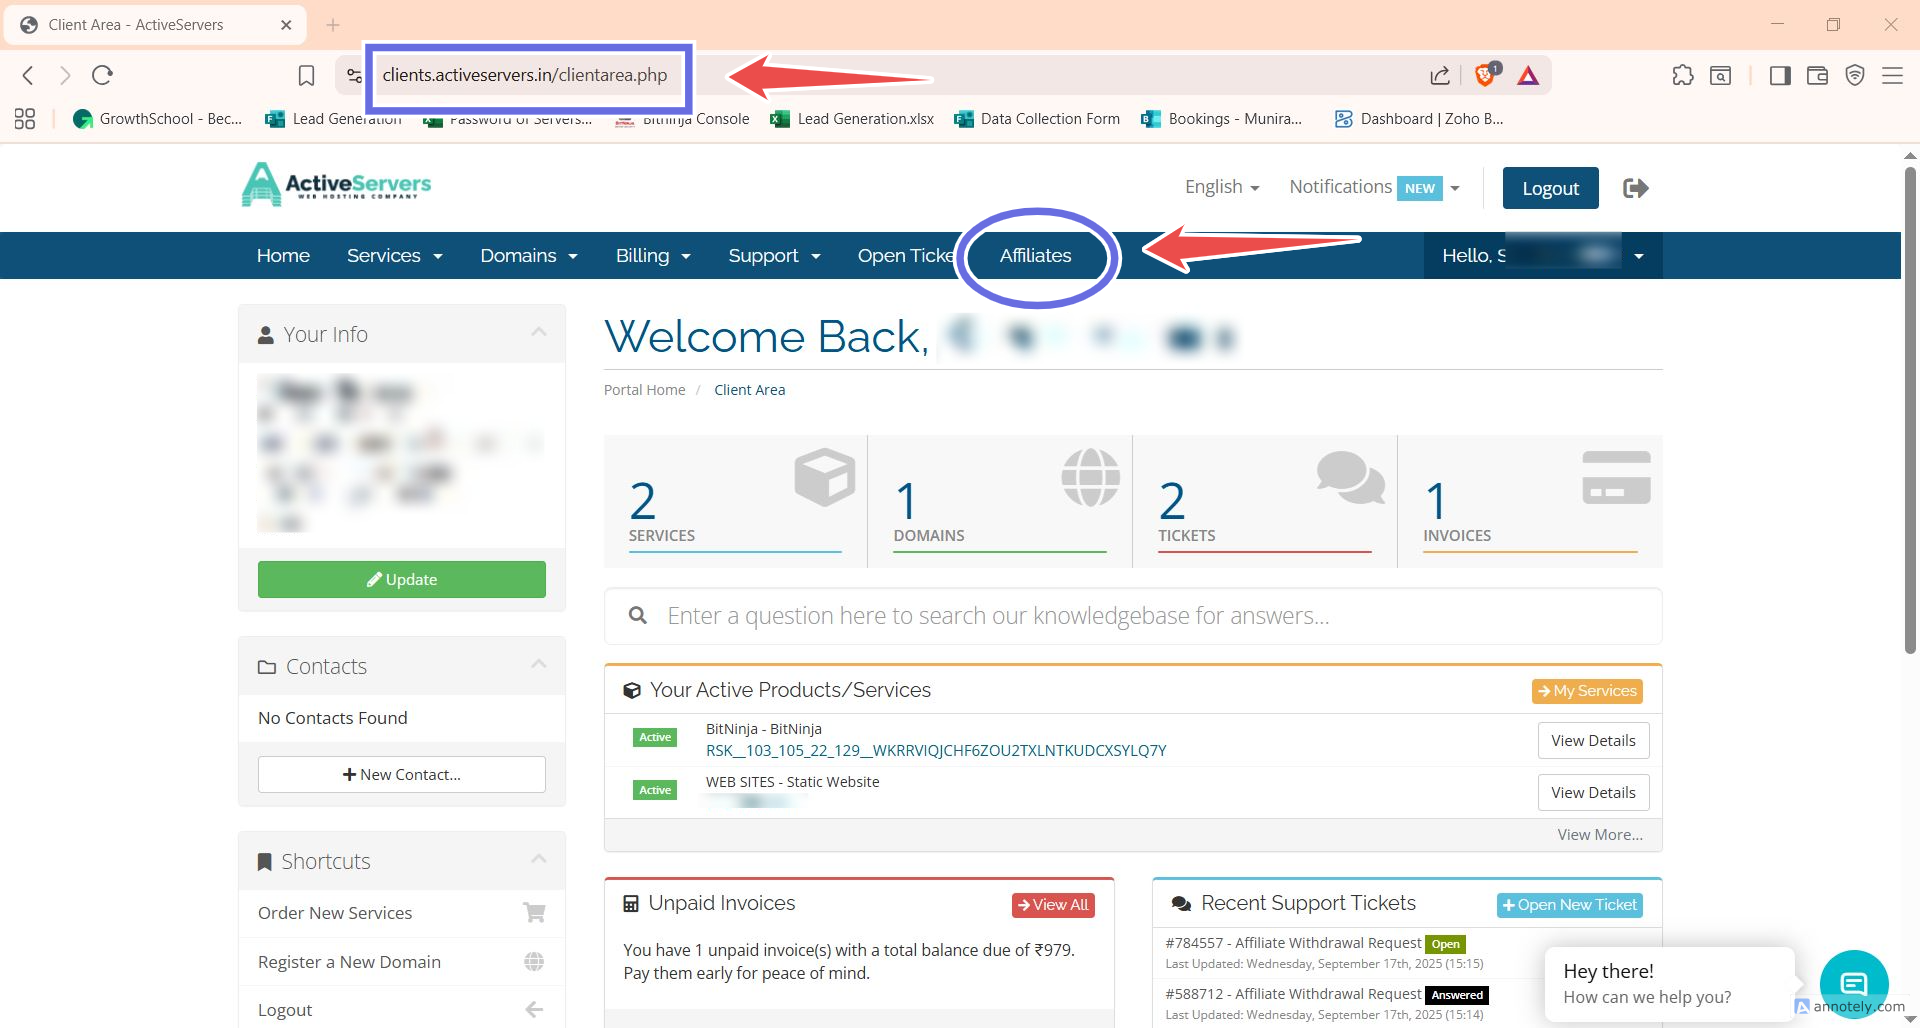The width and height of the screenshot is (1920, 1028).
Task: Open the live chat bubble icon
Action: point(1853,983)
